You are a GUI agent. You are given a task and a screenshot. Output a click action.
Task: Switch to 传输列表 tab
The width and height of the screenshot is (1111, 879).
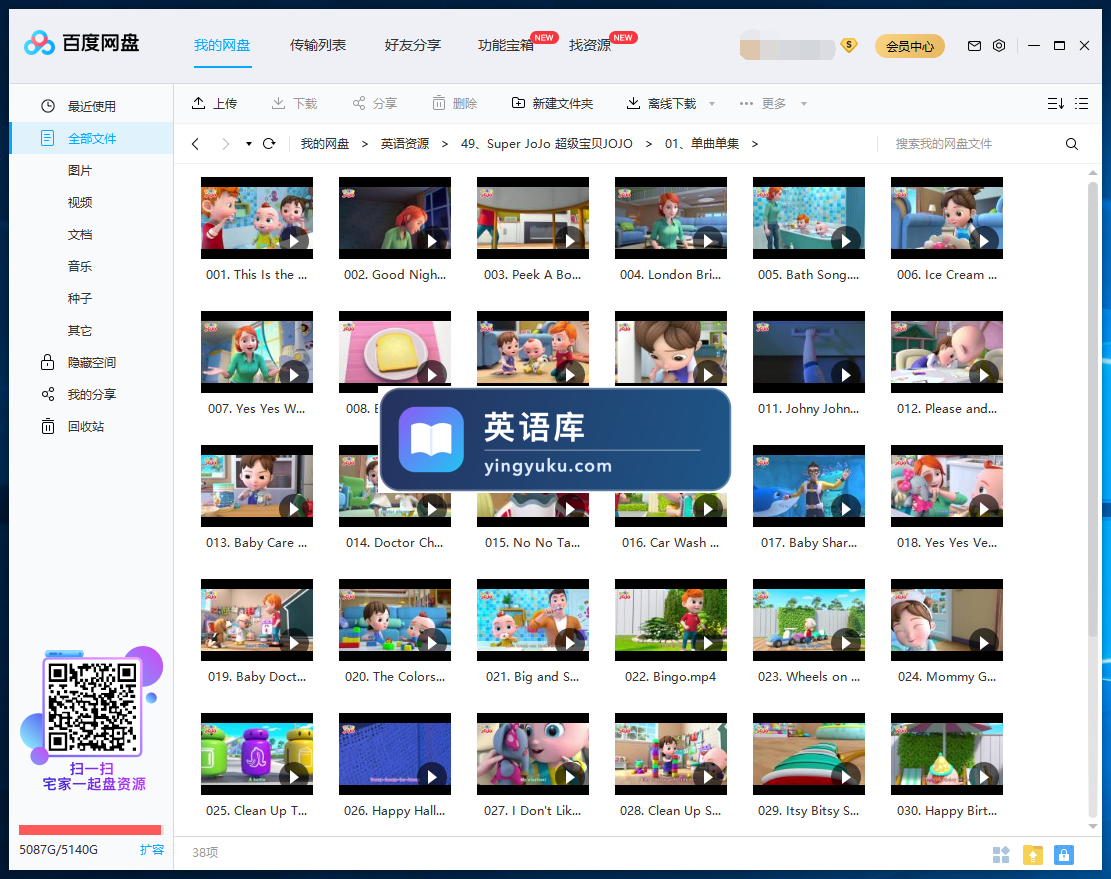(x=317, y=45)
